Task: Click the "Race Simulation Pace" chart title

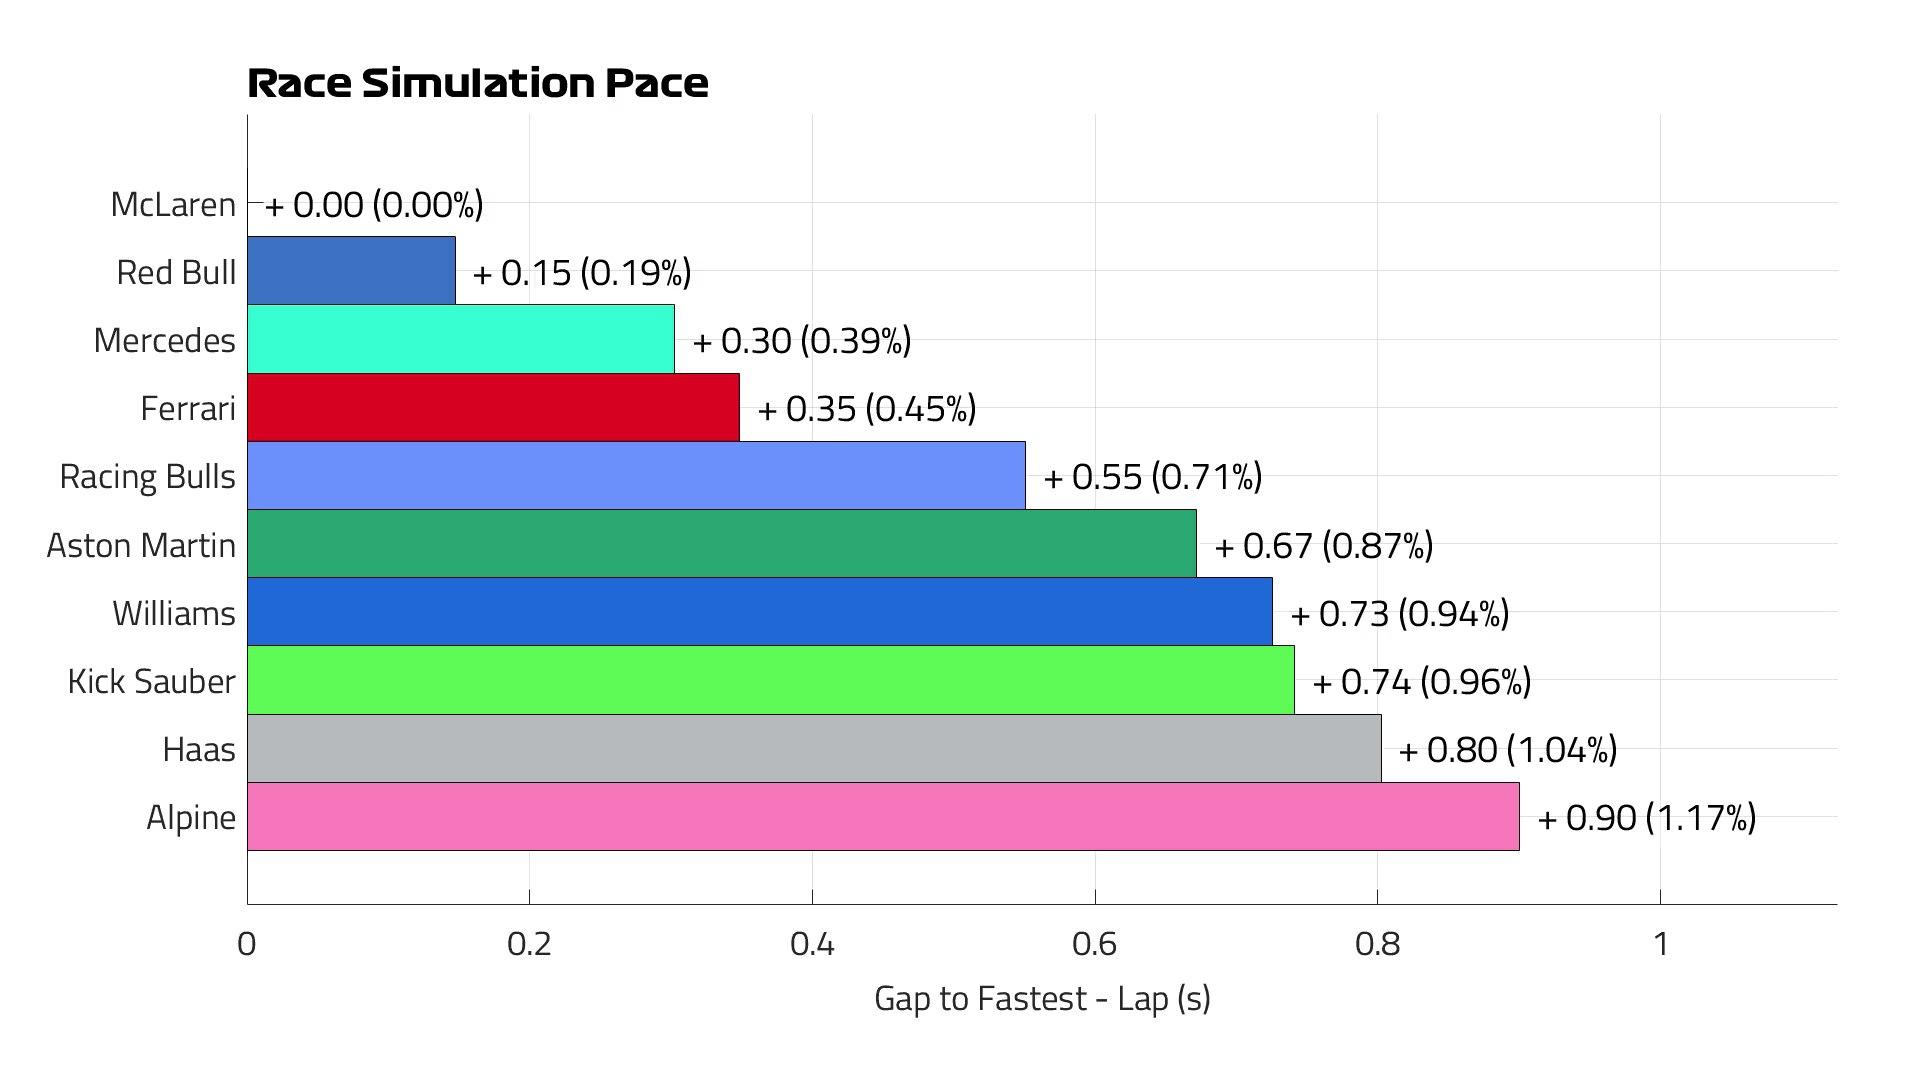Action: click(478, 83)
